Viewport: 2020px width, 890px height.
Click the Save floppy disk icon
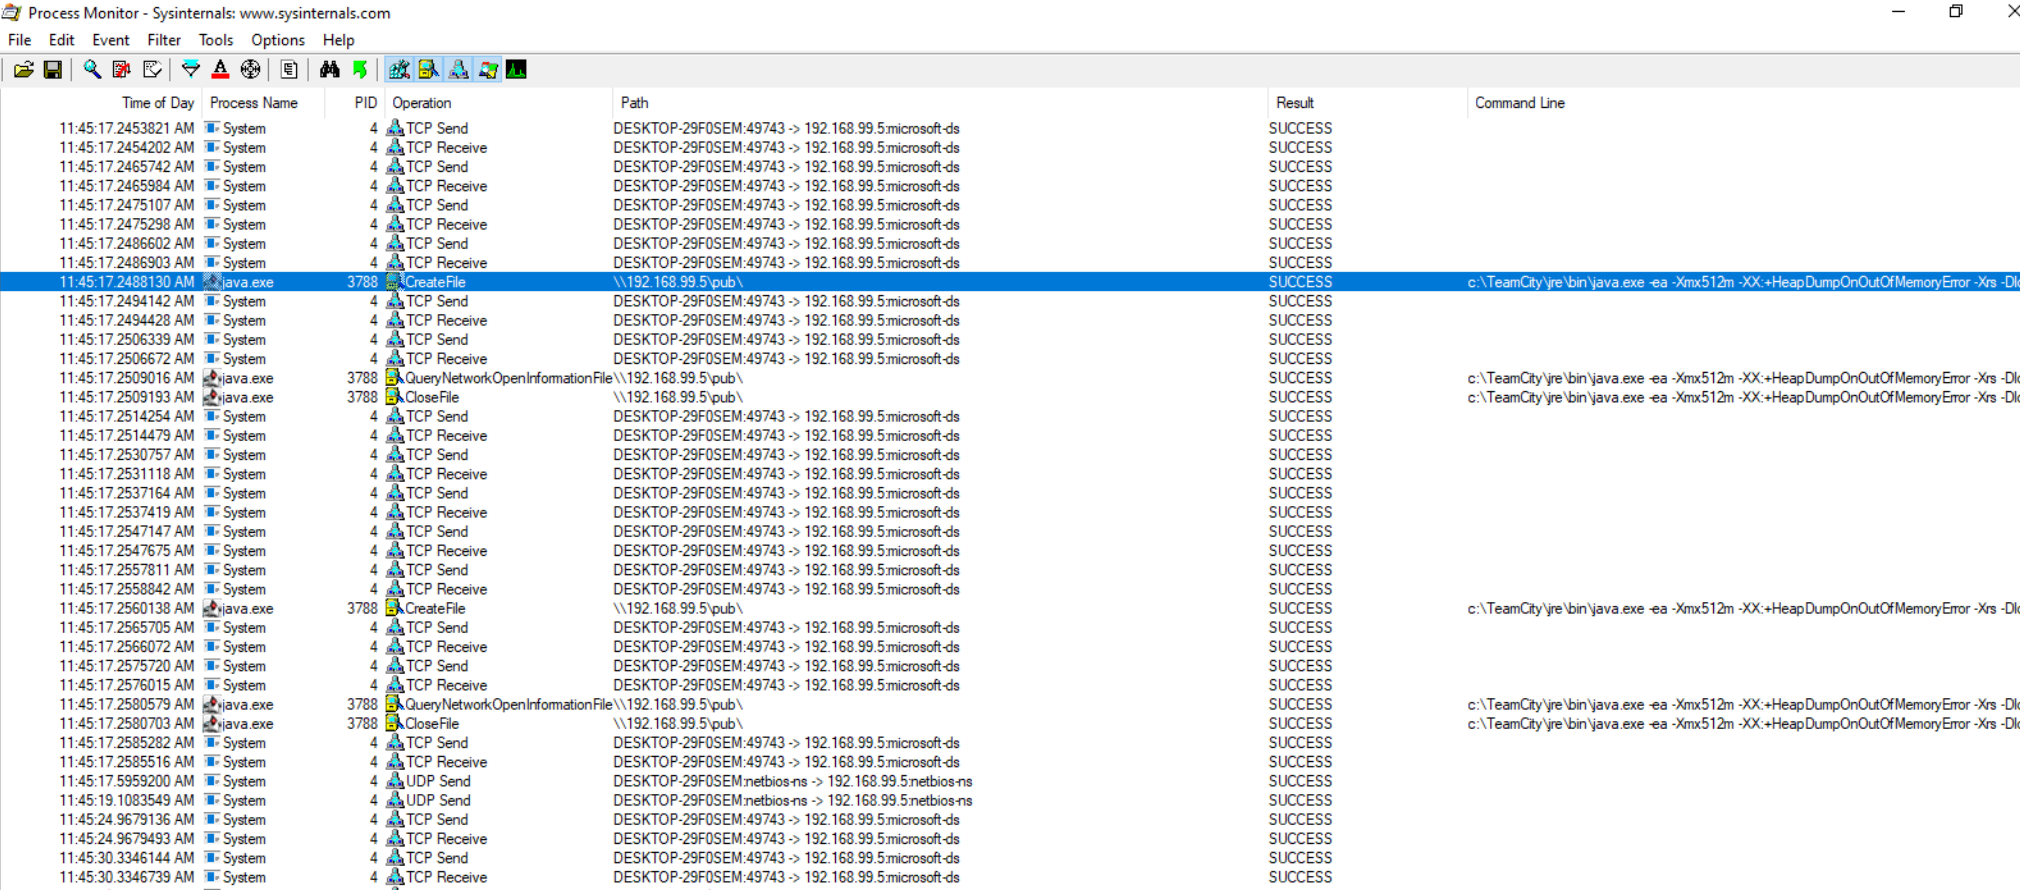(x=53, y=69)
